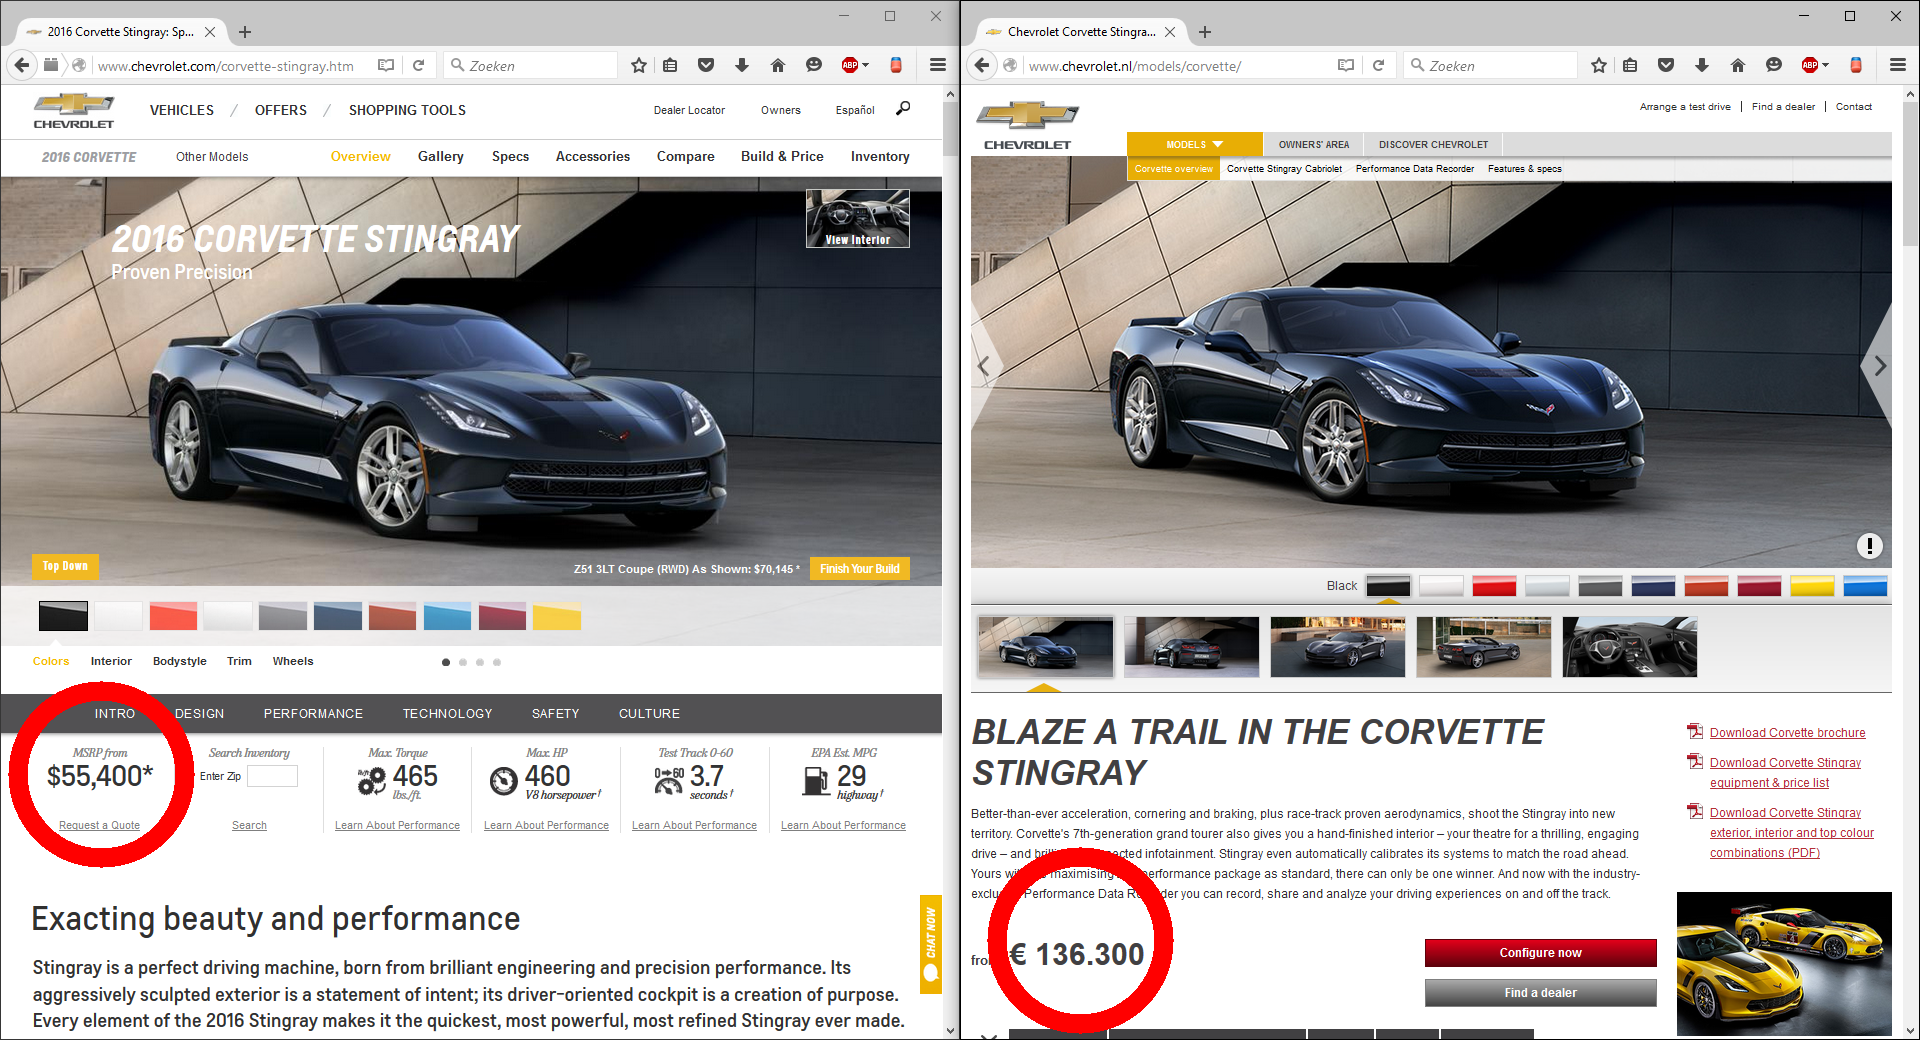
Task: Show next image arrow on Dutch site carousel
Action: coord(1880,366)
